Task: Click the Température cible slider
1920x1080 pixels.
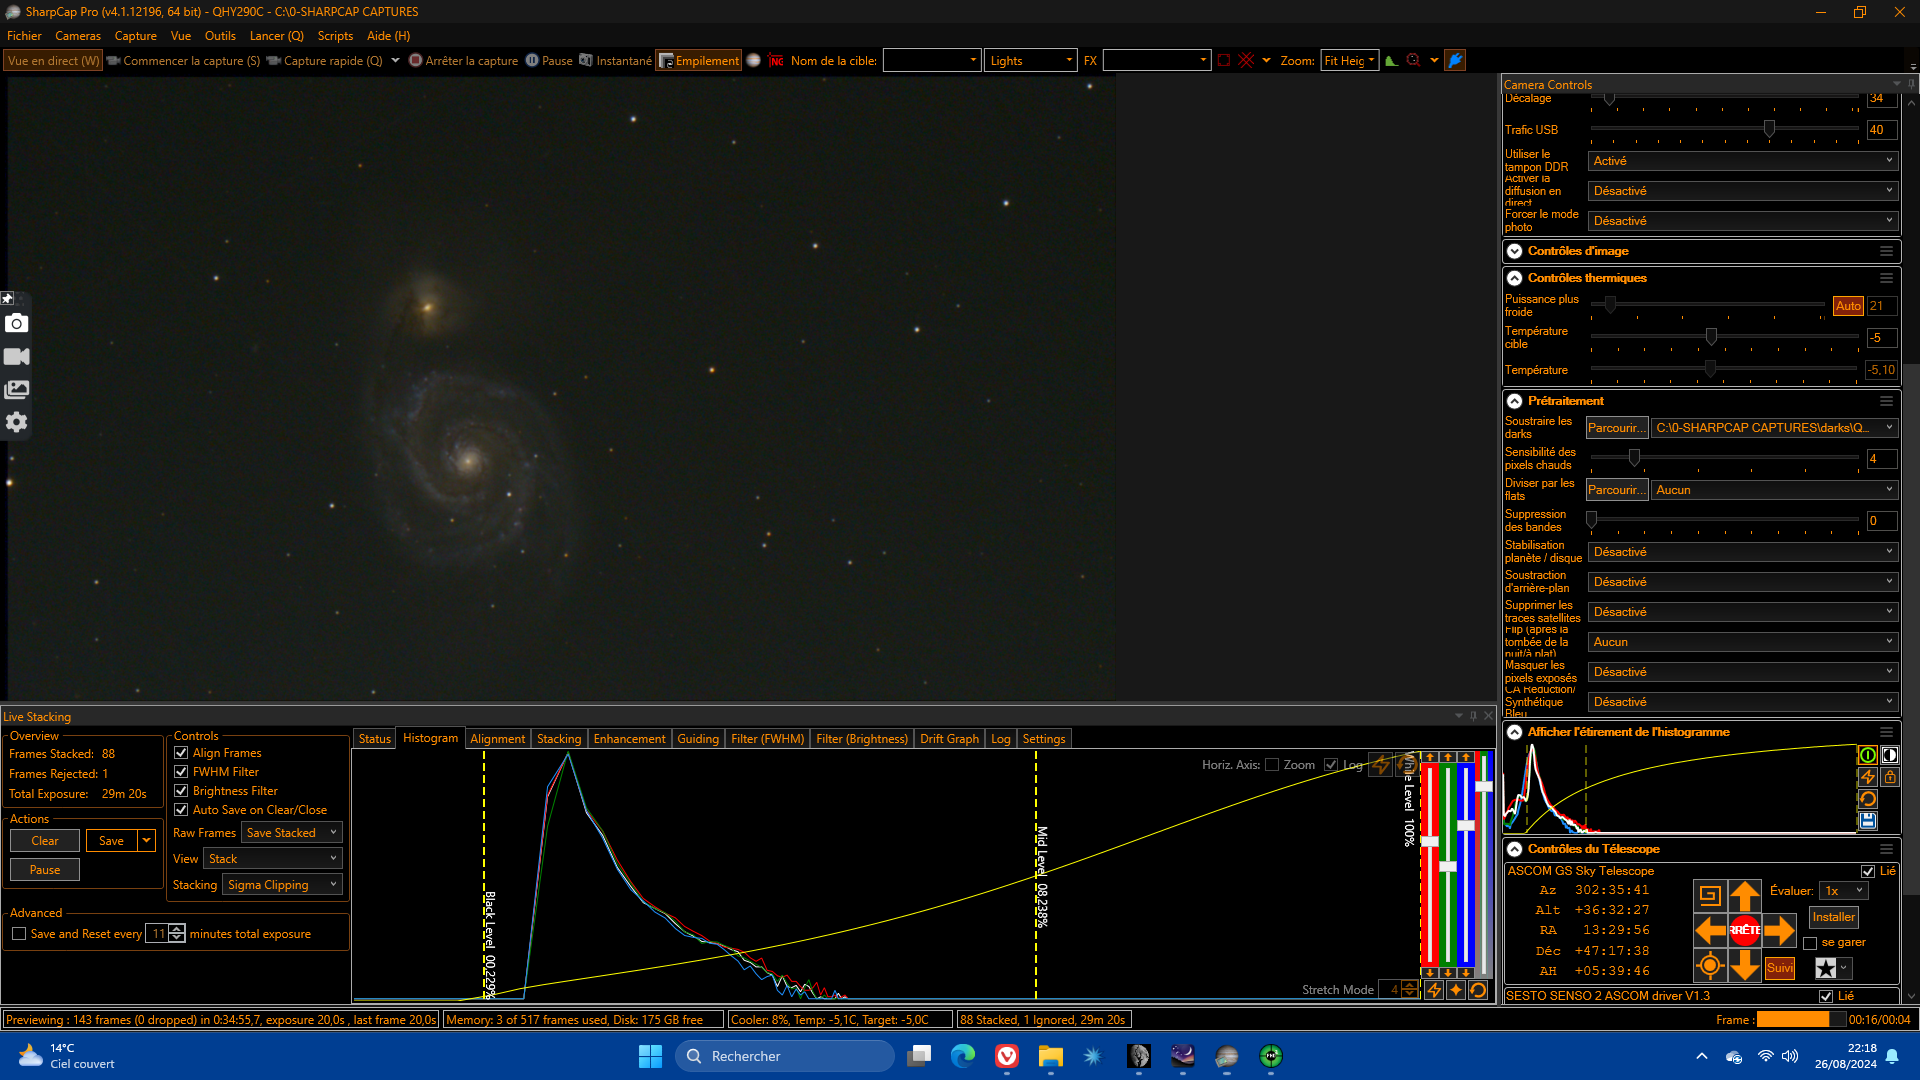Action: coord(1725,337)
